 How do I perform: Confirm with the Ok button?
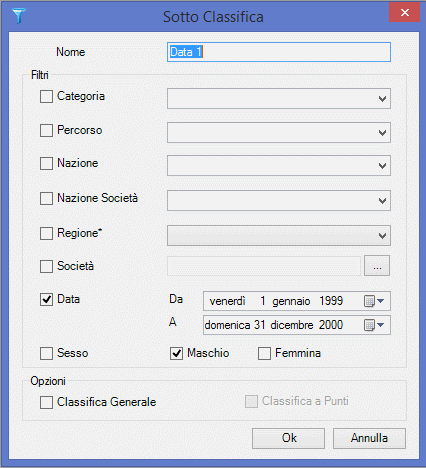coord(288,438)
